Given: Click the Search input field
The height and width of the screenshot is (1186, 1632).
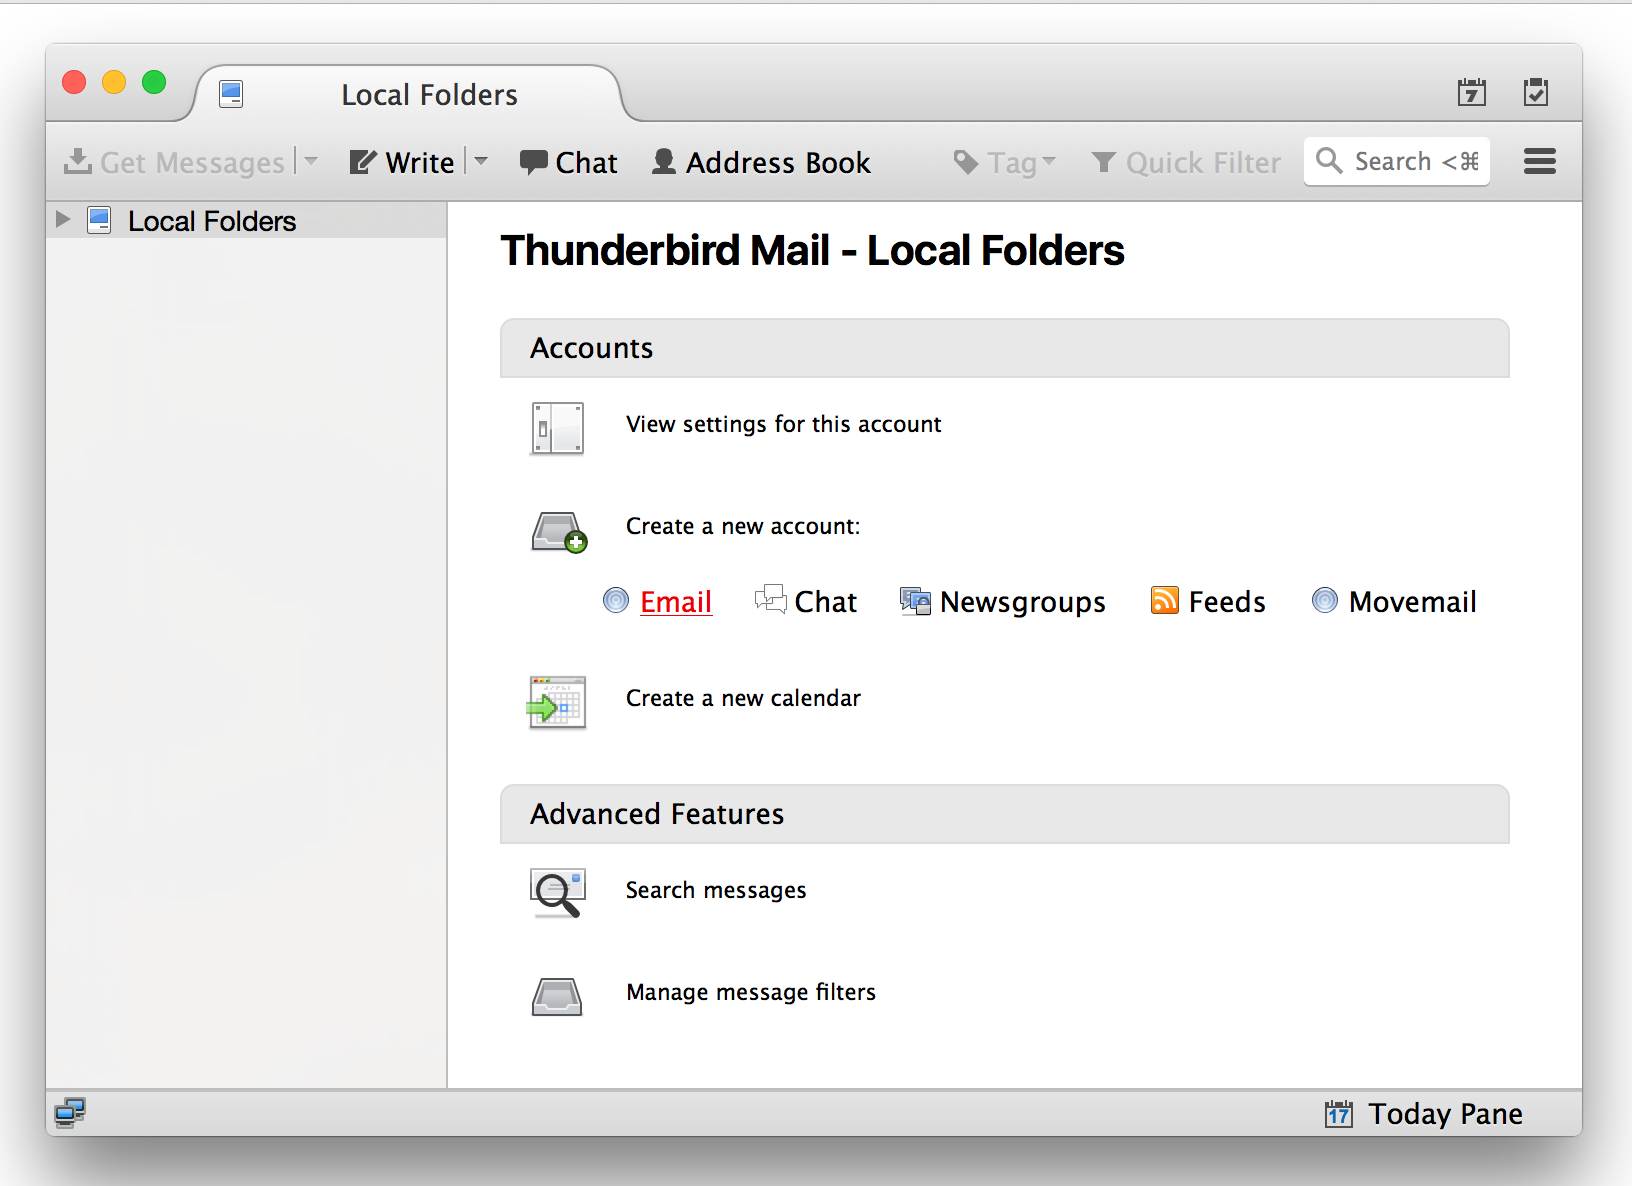Looking at the screenshot, I should [1397, 161].
